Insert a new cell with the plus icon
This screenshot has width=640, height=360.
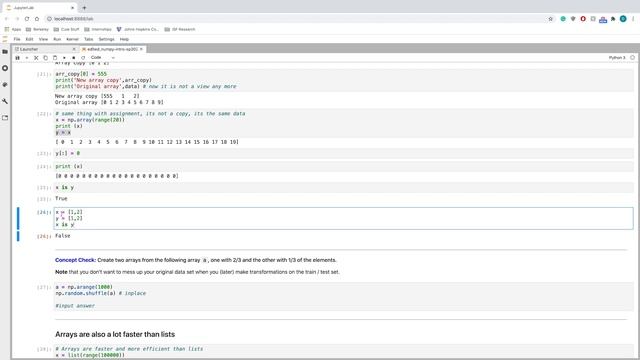point(27,58)
